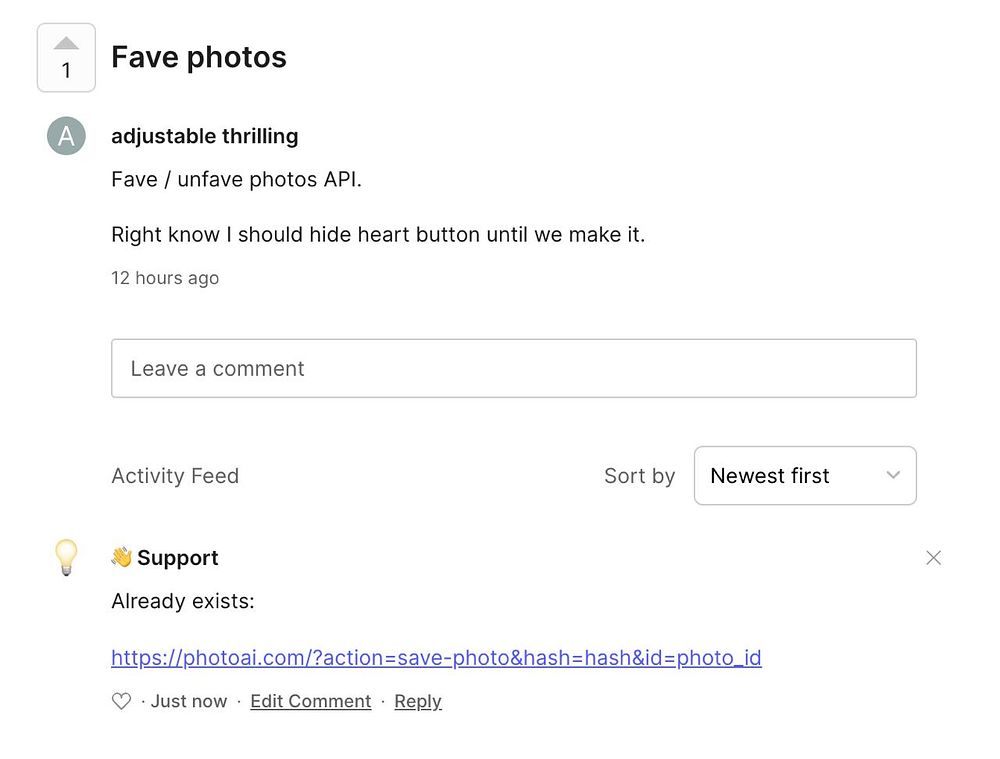Like the Support comment with the heart
The height and width of the screenshot is (759, 1000).
(x=121, y=701)
